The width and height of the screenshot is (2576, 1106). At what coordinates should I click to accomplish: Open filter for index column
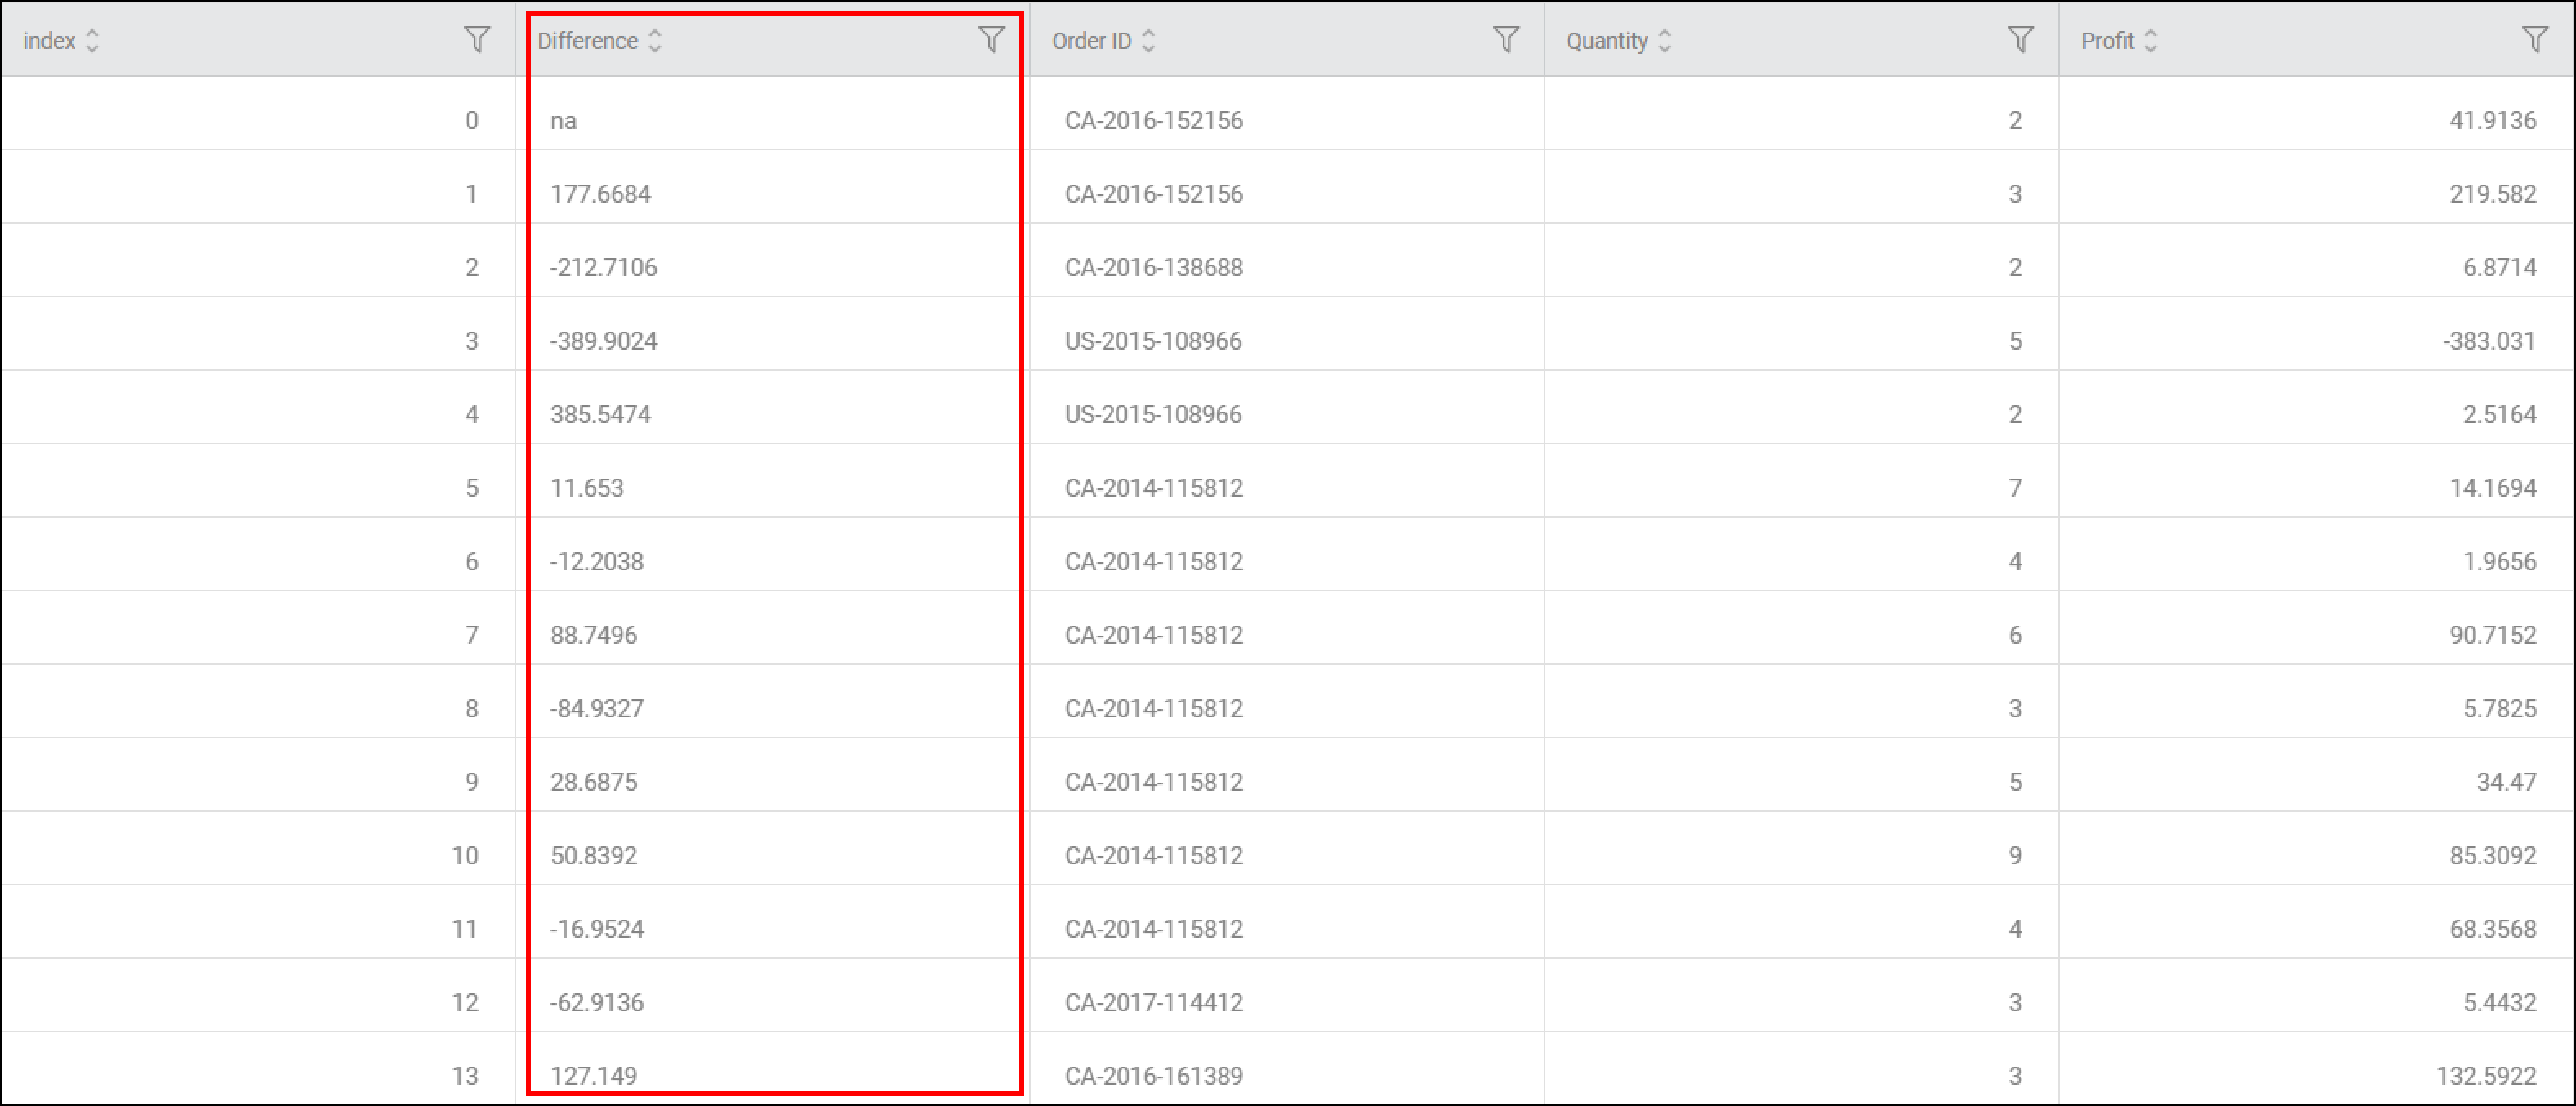tap(477, 40)
